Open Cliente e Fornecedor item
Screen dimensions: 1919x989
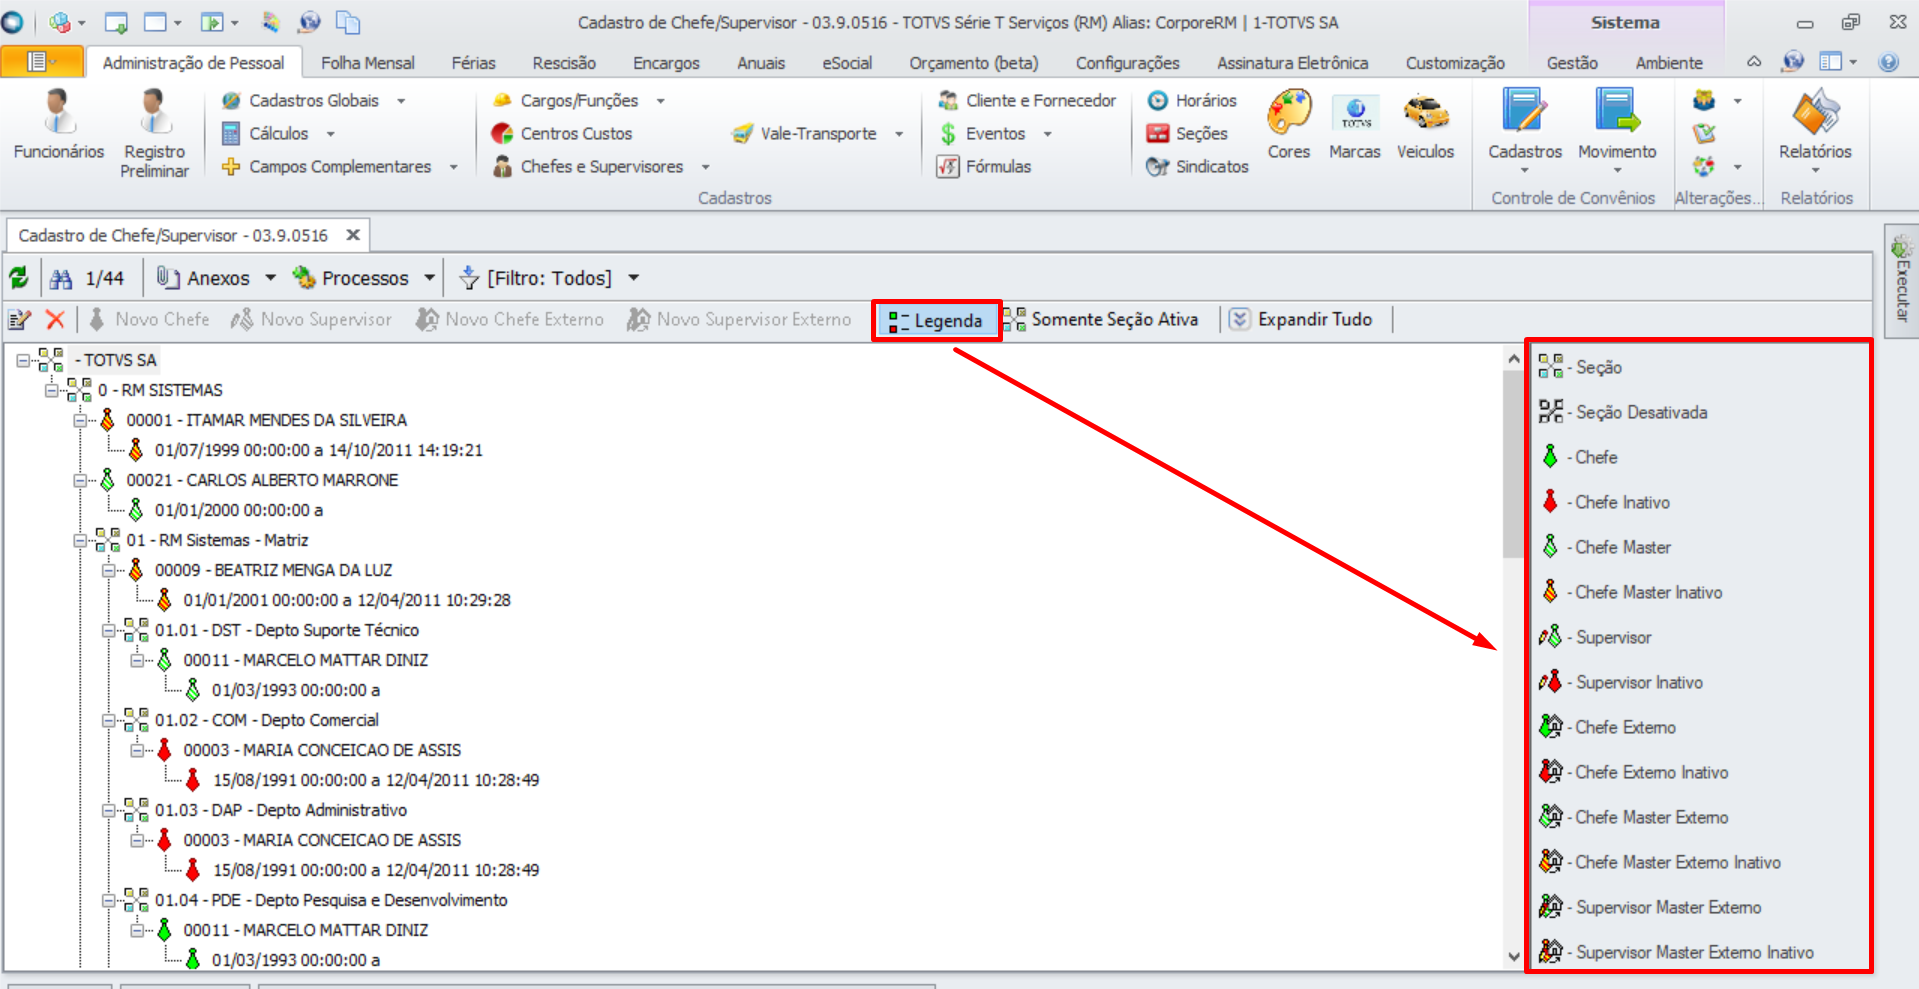tap(1027, 100)
